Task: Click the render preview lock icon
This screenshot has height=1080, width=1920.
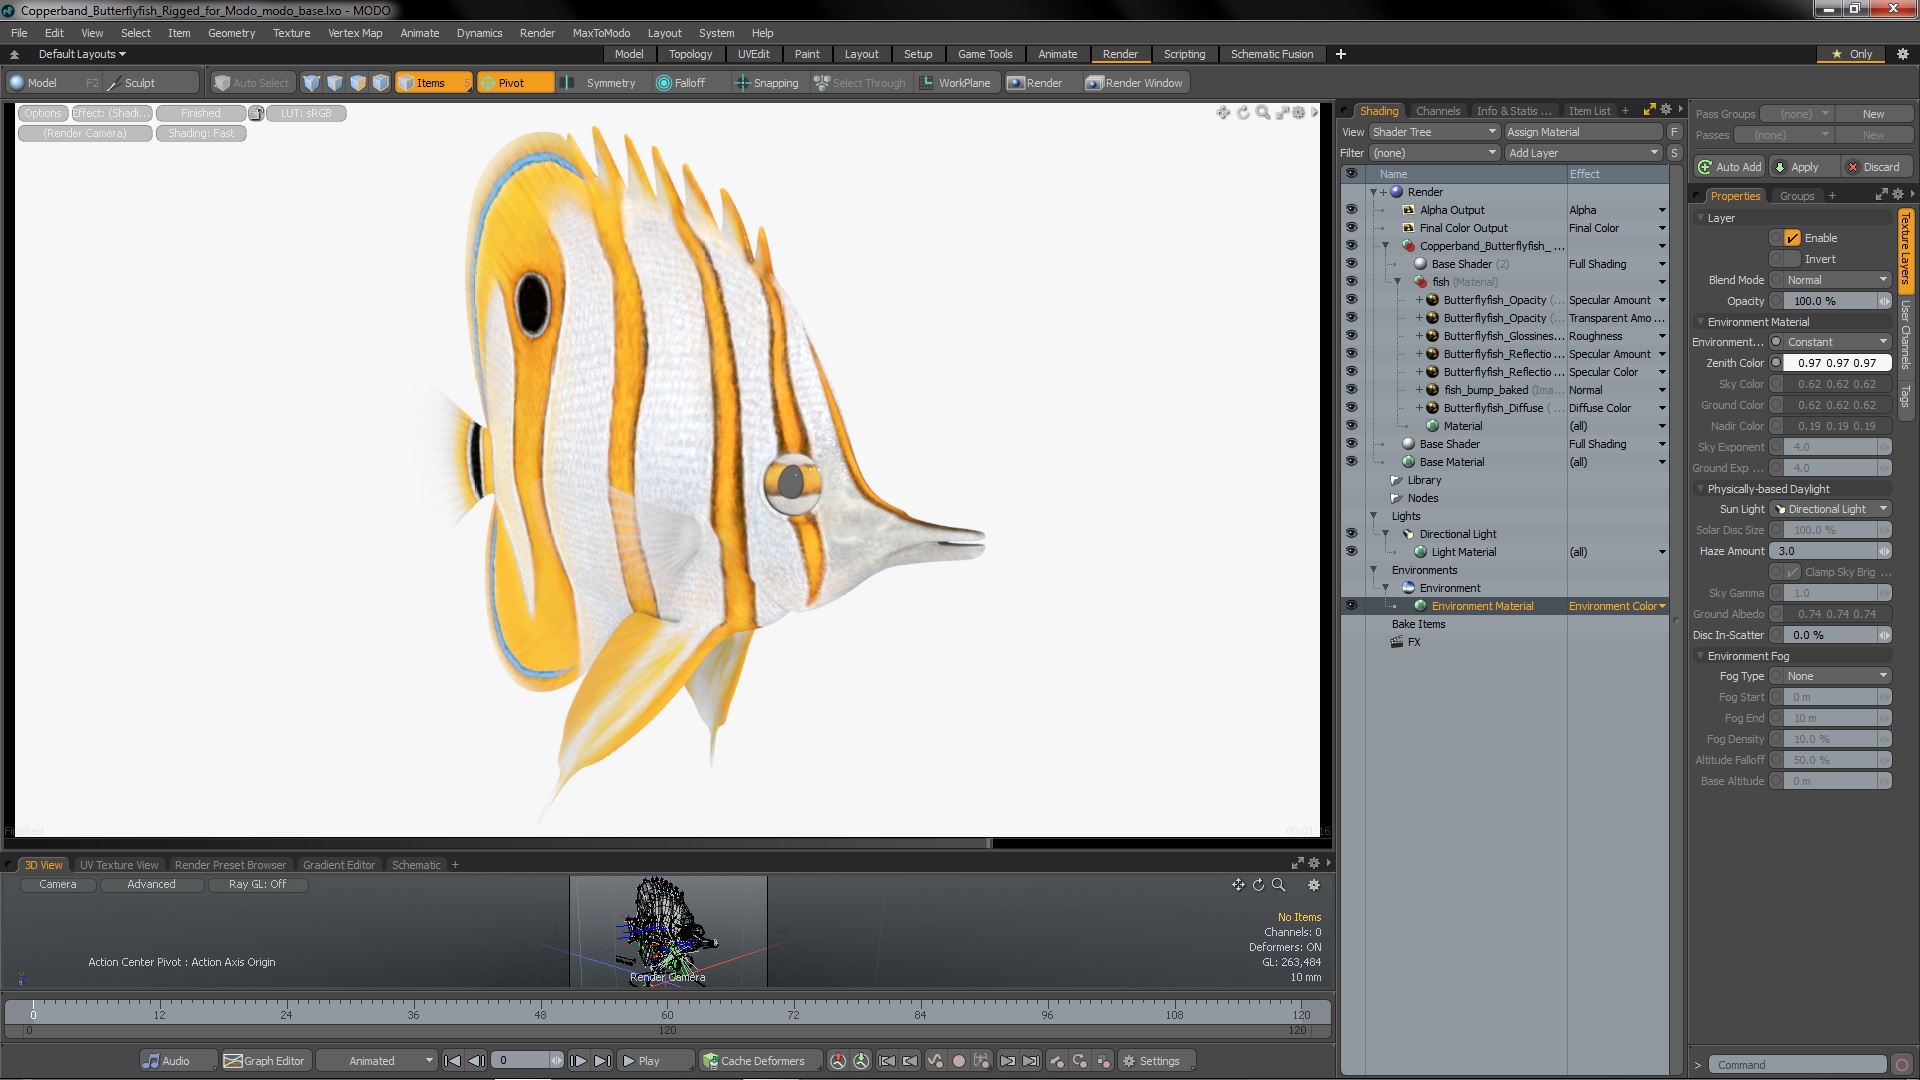Action: coord(256,113)
